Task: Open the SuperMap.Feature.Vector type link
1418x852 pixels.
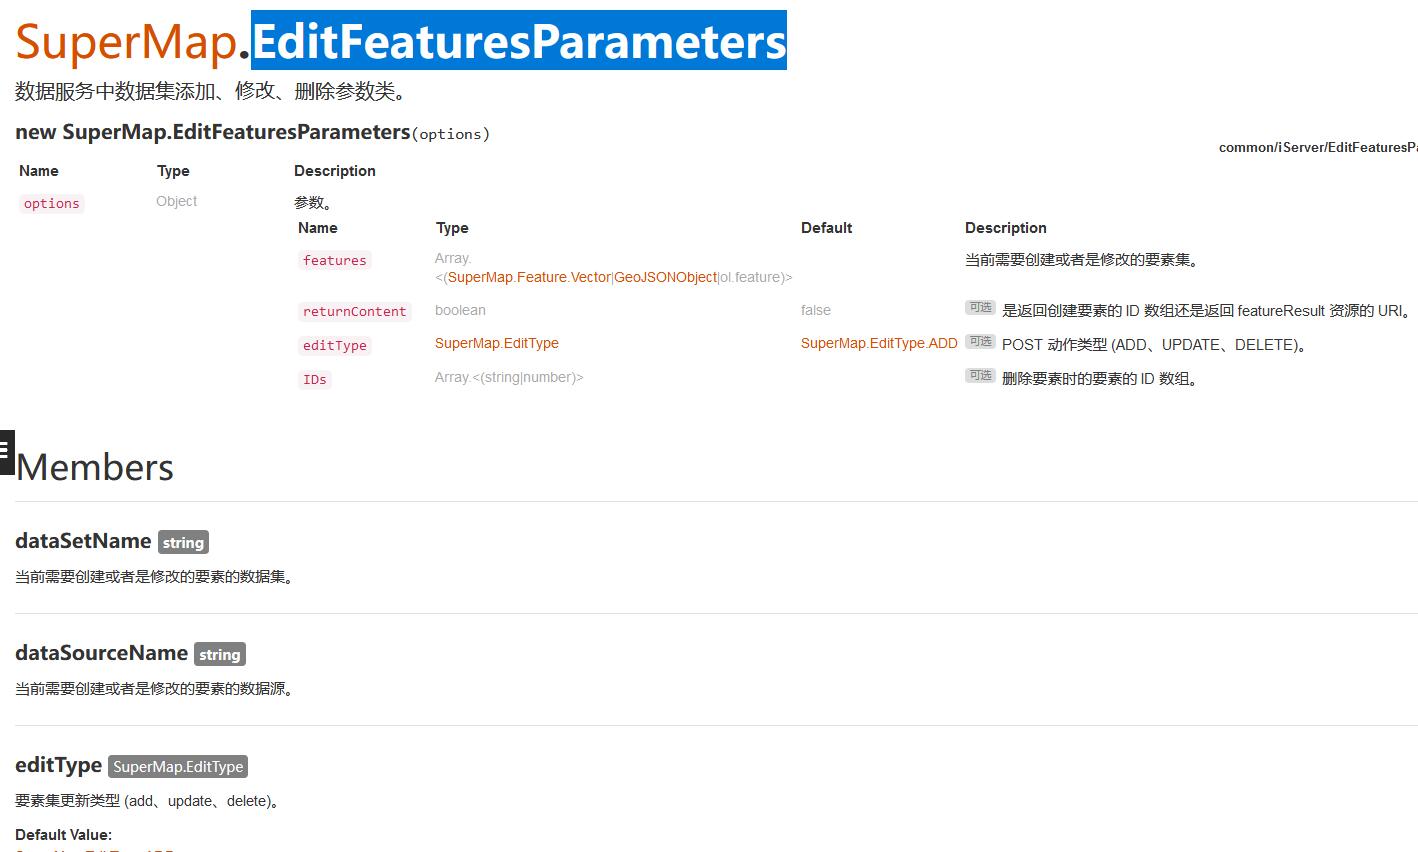Action: click(x=529, y=277)
